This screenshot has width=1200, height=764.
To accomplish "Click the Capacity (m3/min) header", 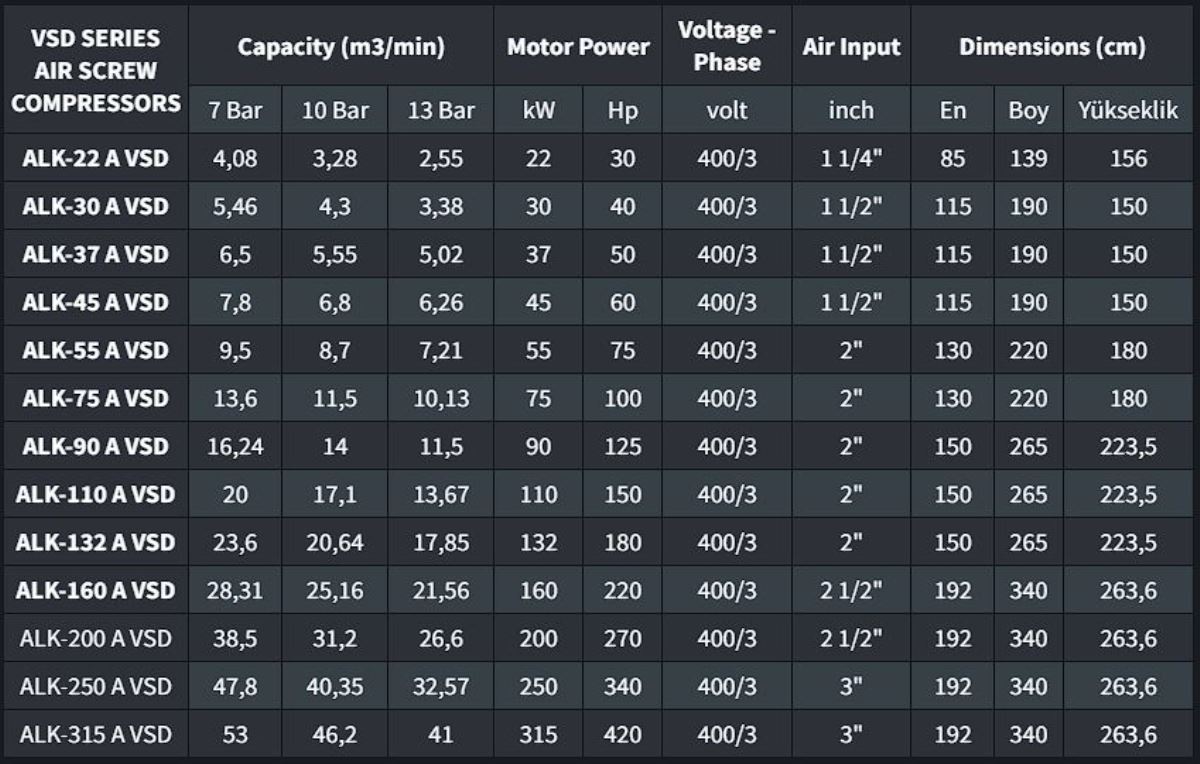I will pos(341,47).
